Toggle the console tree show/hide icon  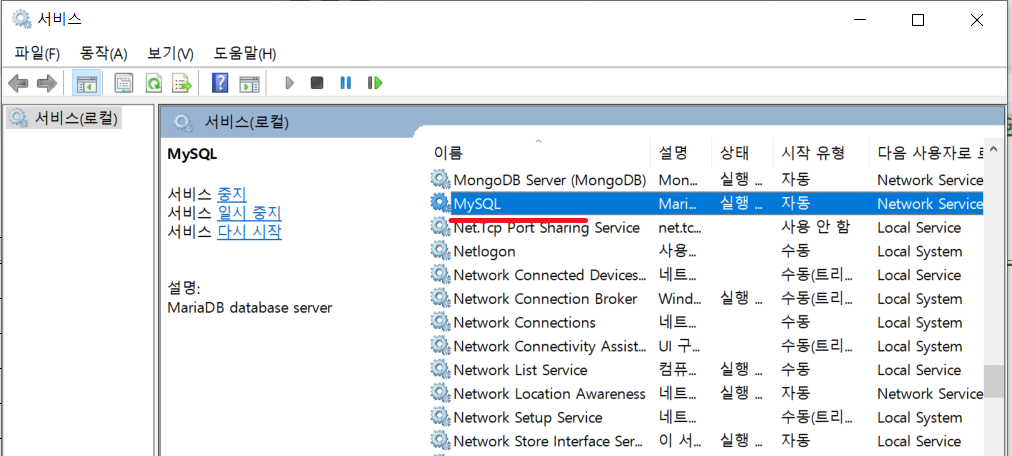click(86, 83)
